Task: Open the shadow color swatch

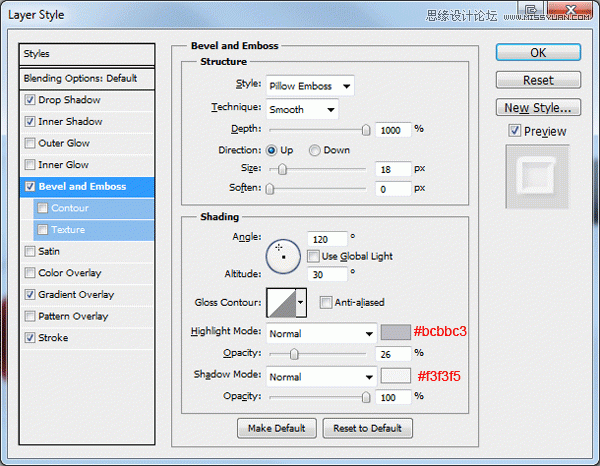Action: 396,376
